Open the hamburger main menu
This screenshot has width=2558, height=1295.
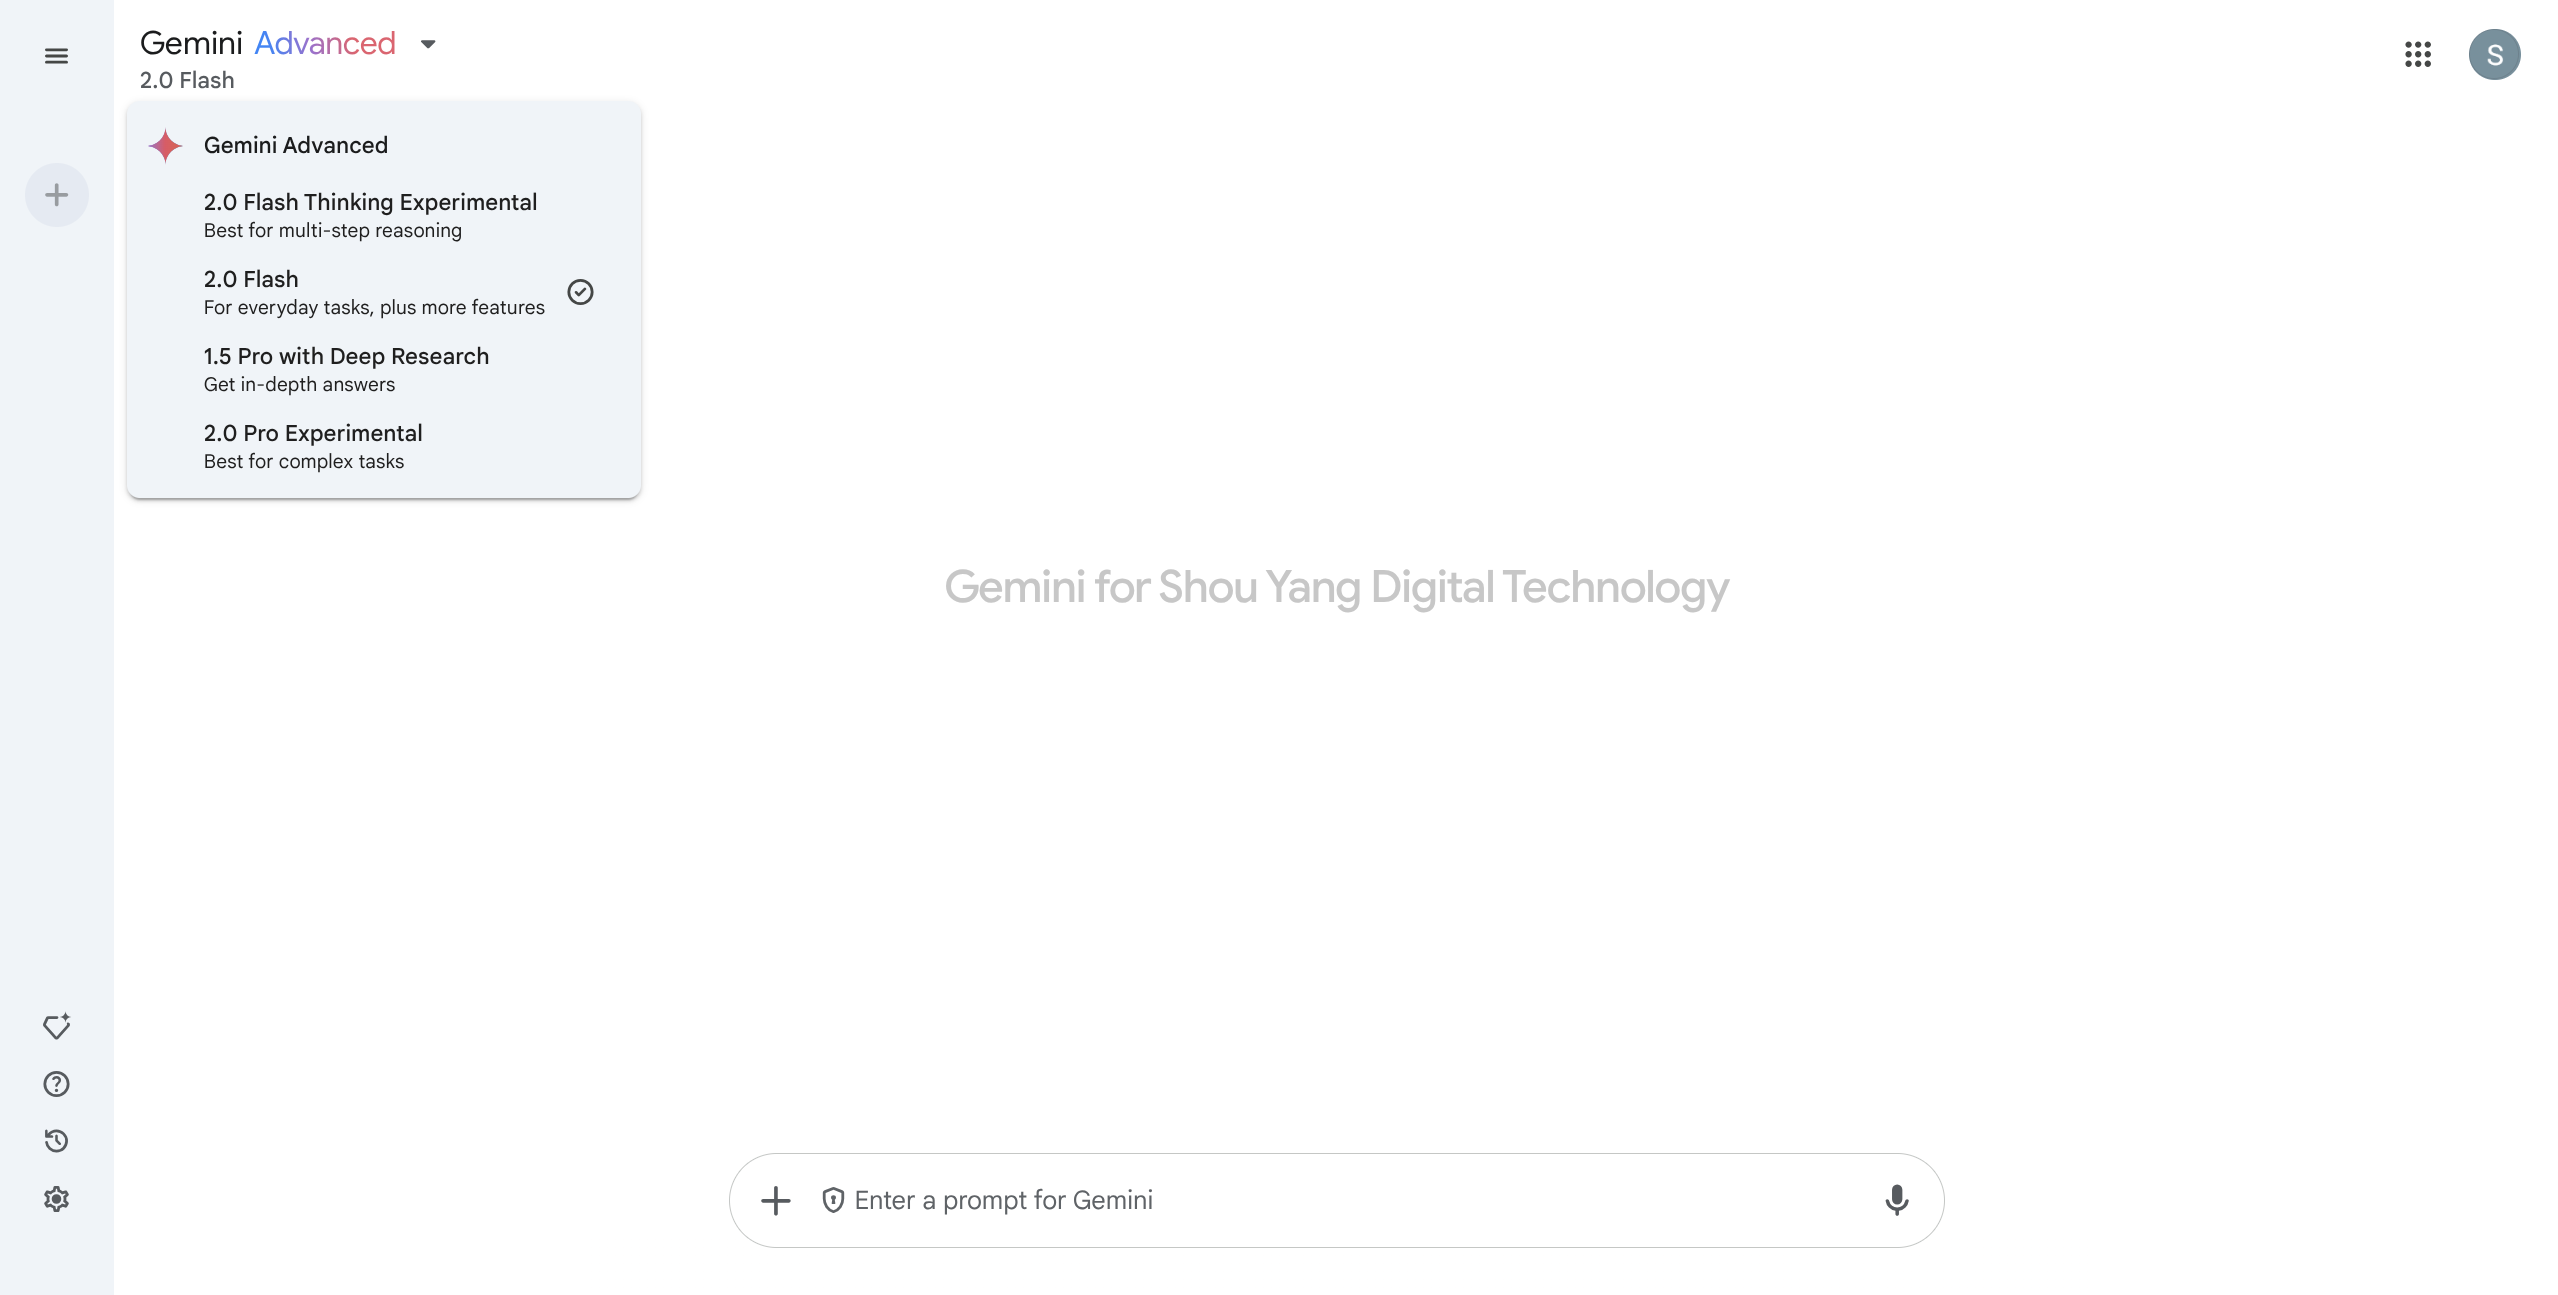(x=56, y=56)
